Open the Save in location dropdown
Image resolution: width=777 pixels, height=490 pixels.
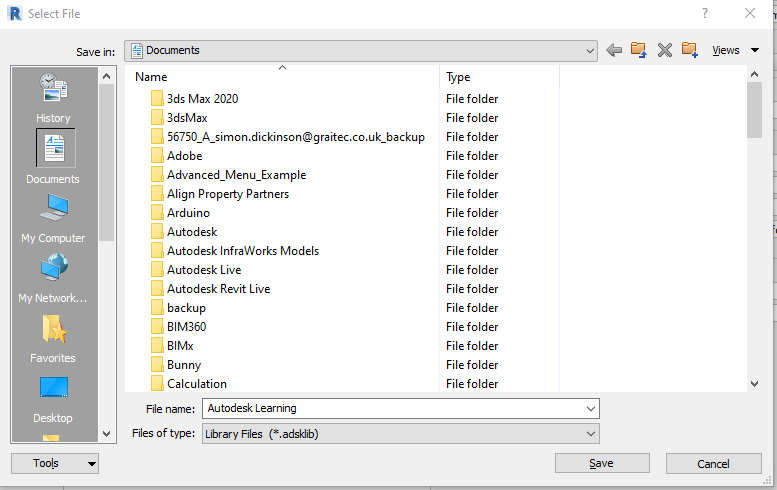coord(361,51)
